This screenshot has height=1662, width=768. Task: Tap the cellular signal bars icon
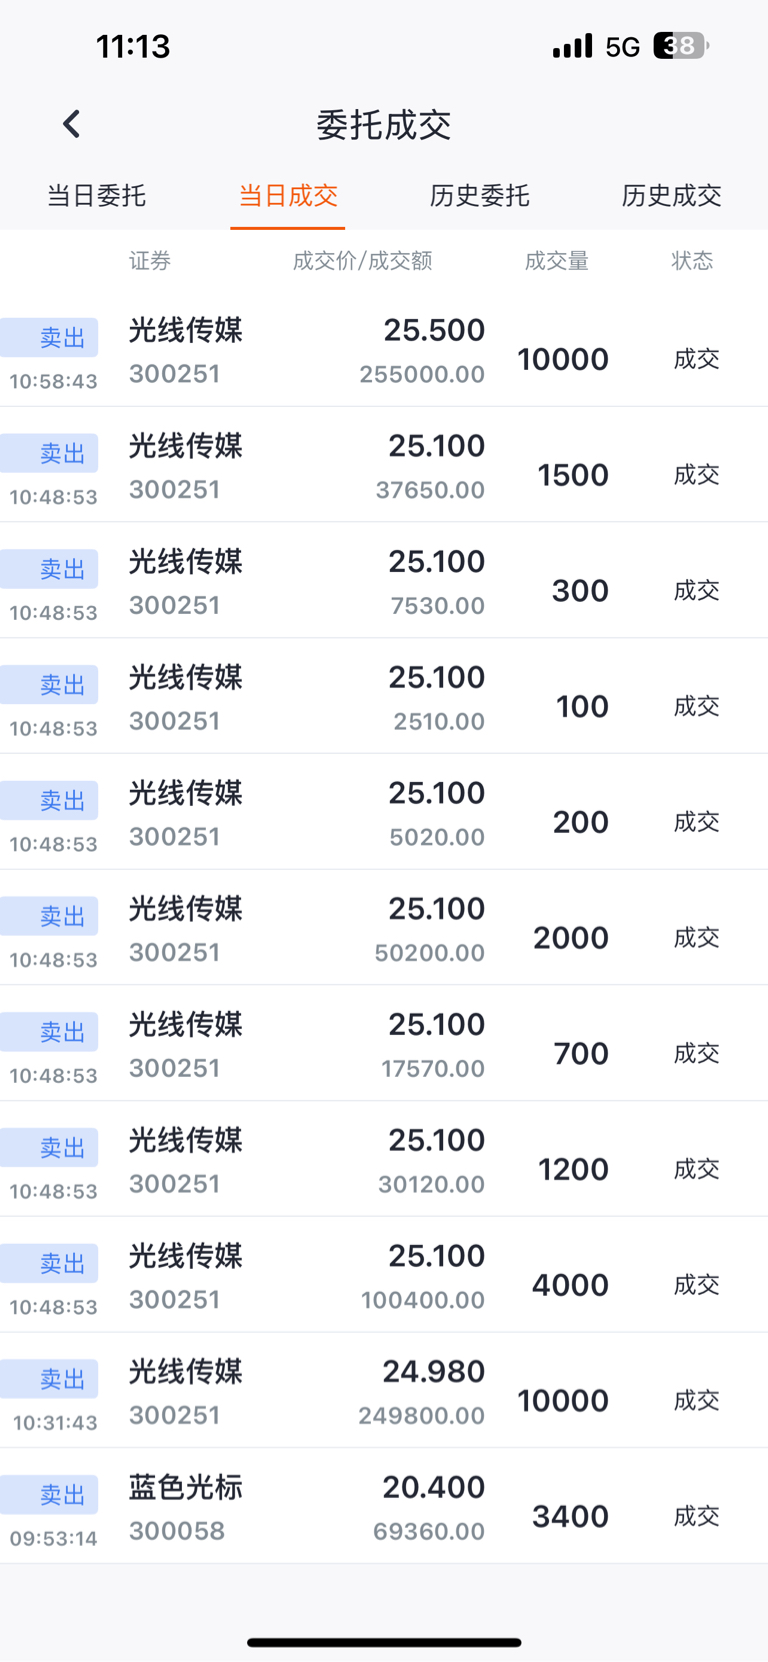[572, 46]
